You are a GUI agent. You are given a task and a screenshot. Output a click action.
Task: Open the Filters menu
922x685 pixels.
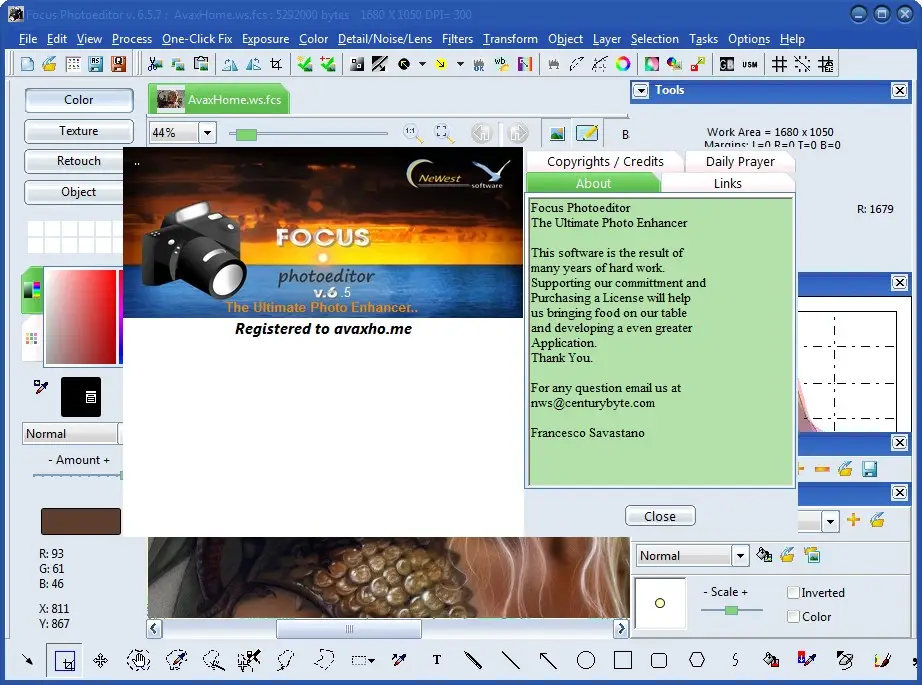click(457, 39)
